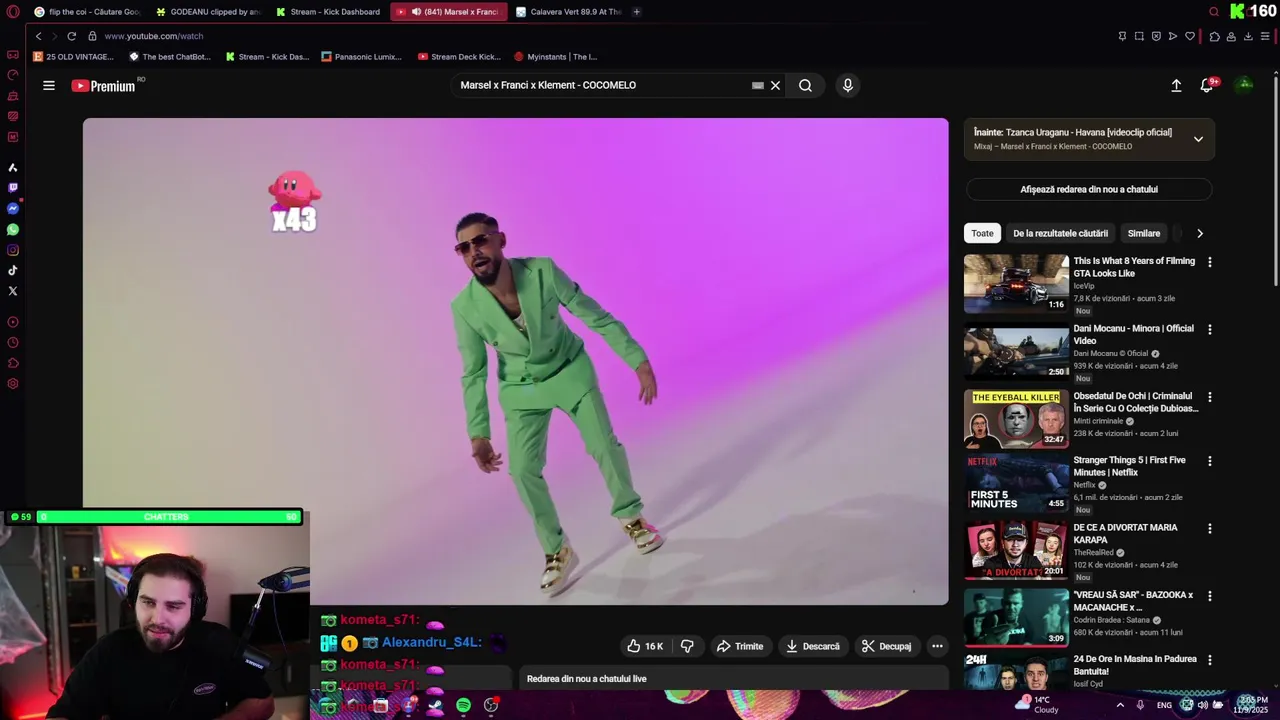The width and height of the screenshot is (1280, 720).
Task: Switch to flip the coi Google search tab
Action: [x=86, y=12]
